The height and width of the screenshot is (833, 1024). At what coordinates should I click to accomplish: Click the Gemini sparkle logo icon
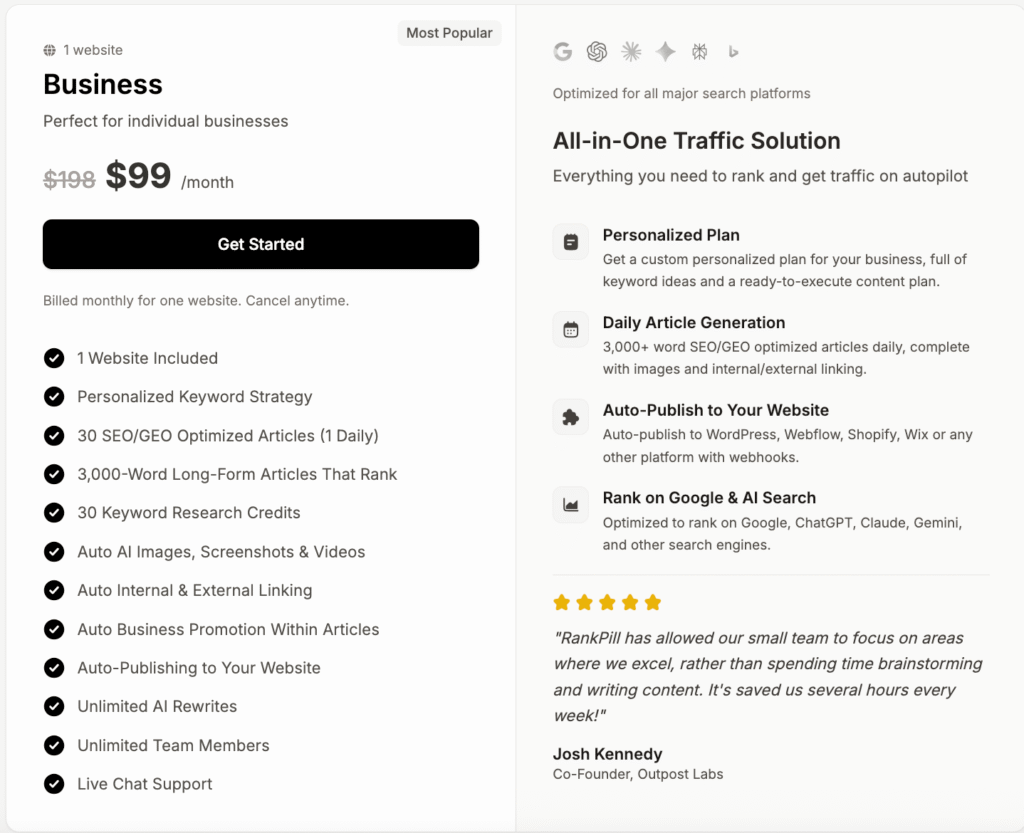click(665, 52)
